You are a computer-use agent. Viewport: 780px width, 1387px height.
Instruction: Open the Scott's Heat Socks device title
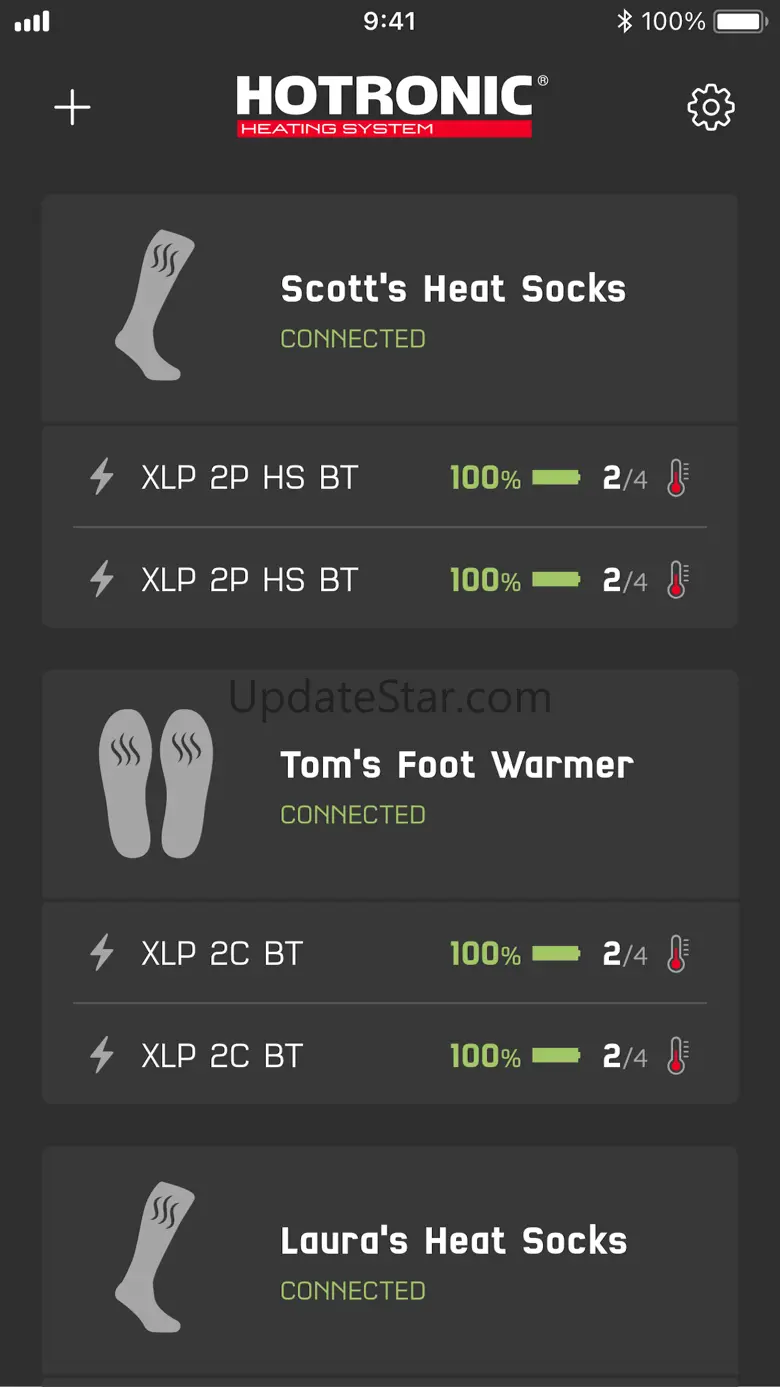(453, 289)
